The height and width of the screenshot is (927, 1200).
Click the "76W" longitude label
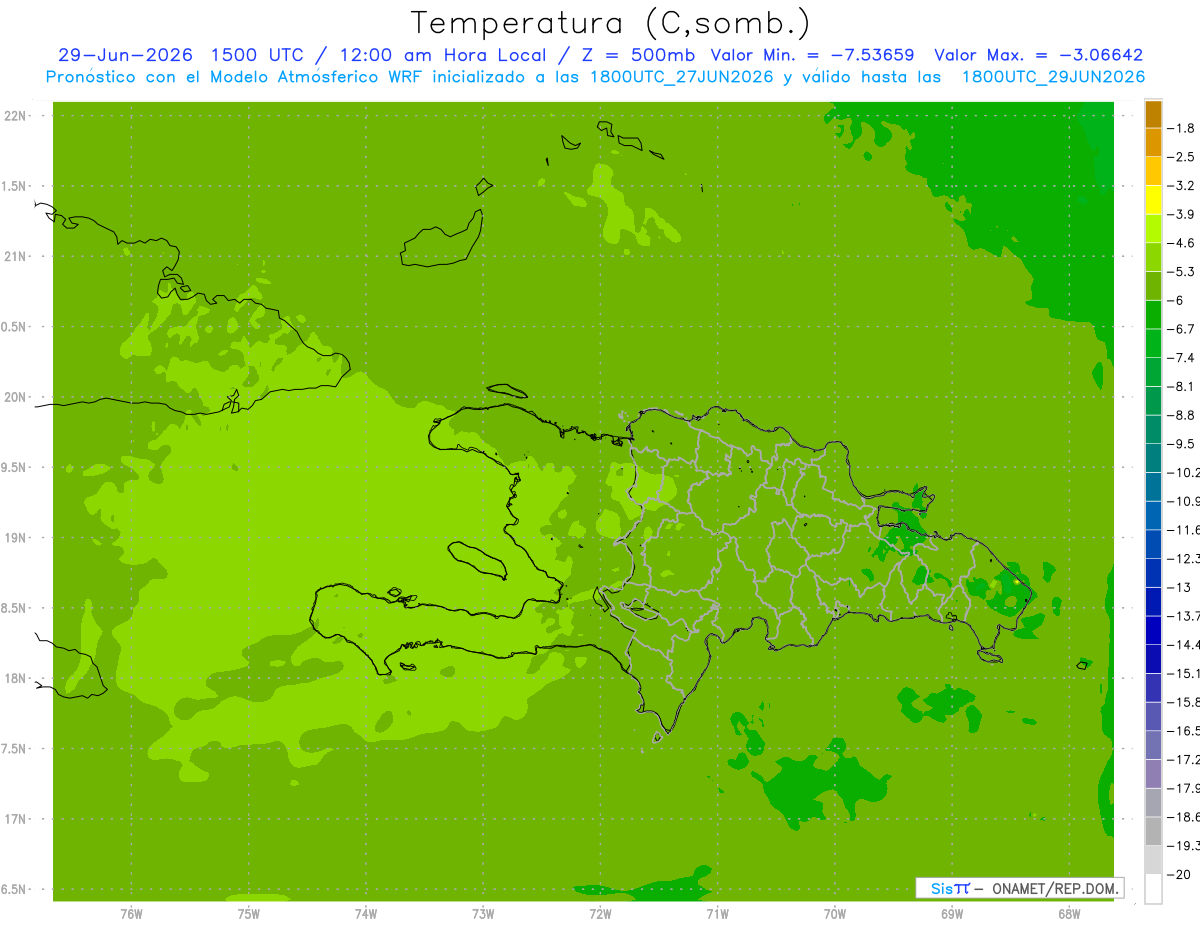131,913
